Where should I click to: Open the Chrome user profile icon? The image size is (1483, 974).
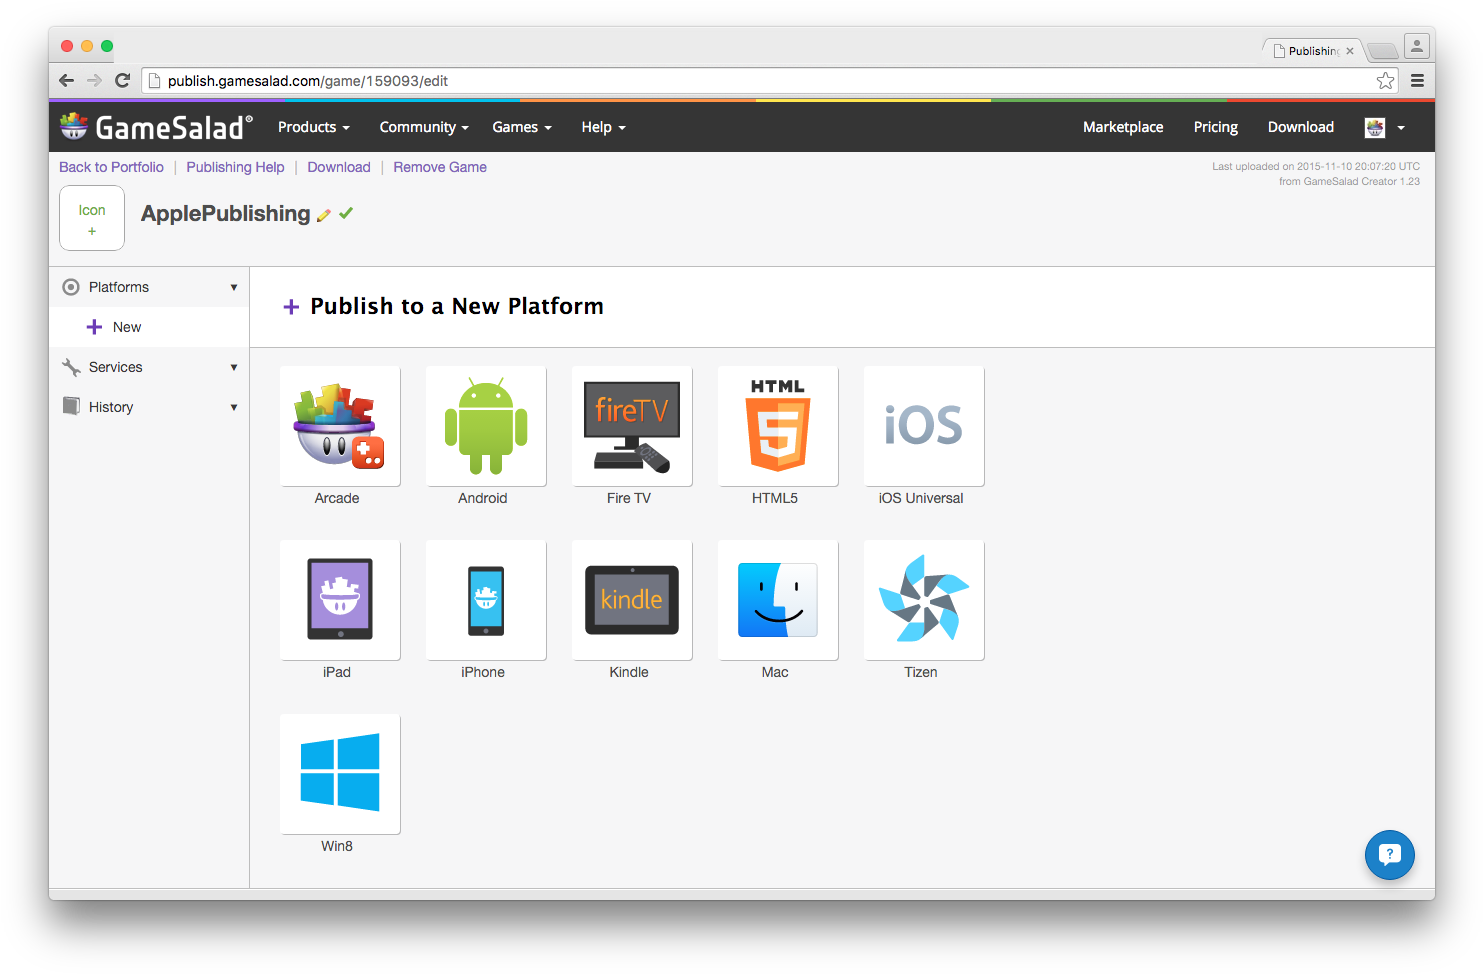1416,46
